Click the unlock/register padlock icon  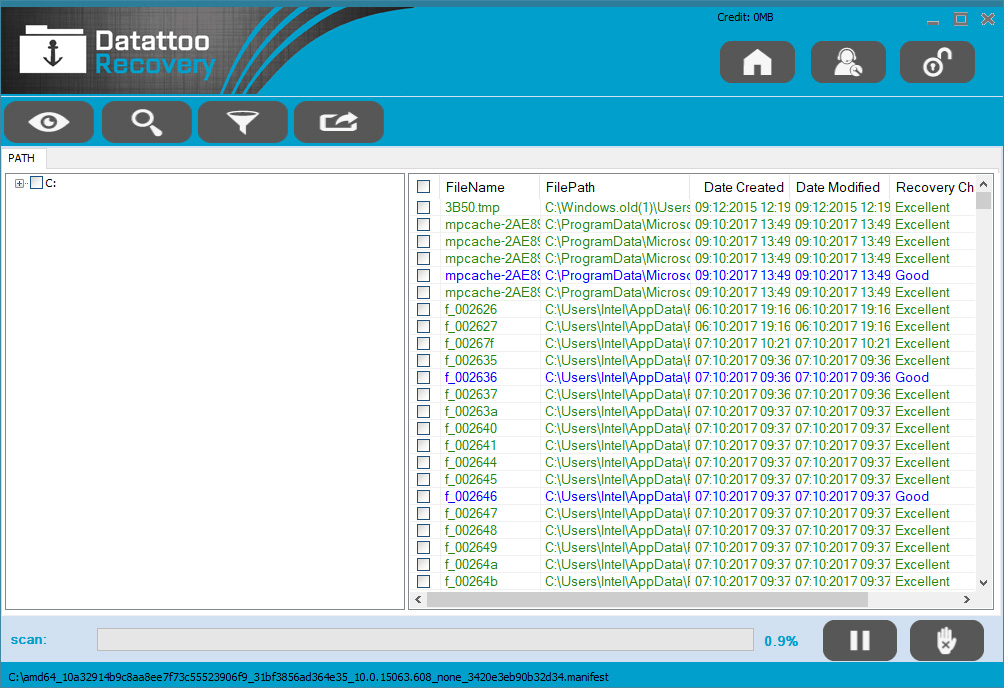pyautogui.click(x=937, y=62)
